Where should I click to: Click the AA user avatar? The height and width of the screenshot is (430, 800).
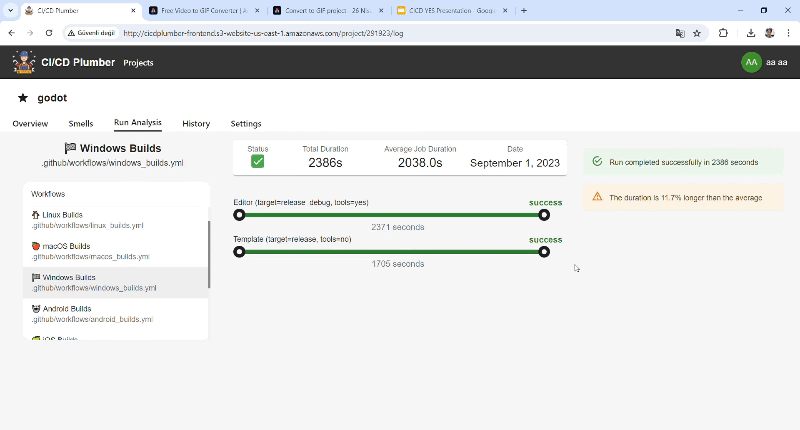[x=751, y=62]
